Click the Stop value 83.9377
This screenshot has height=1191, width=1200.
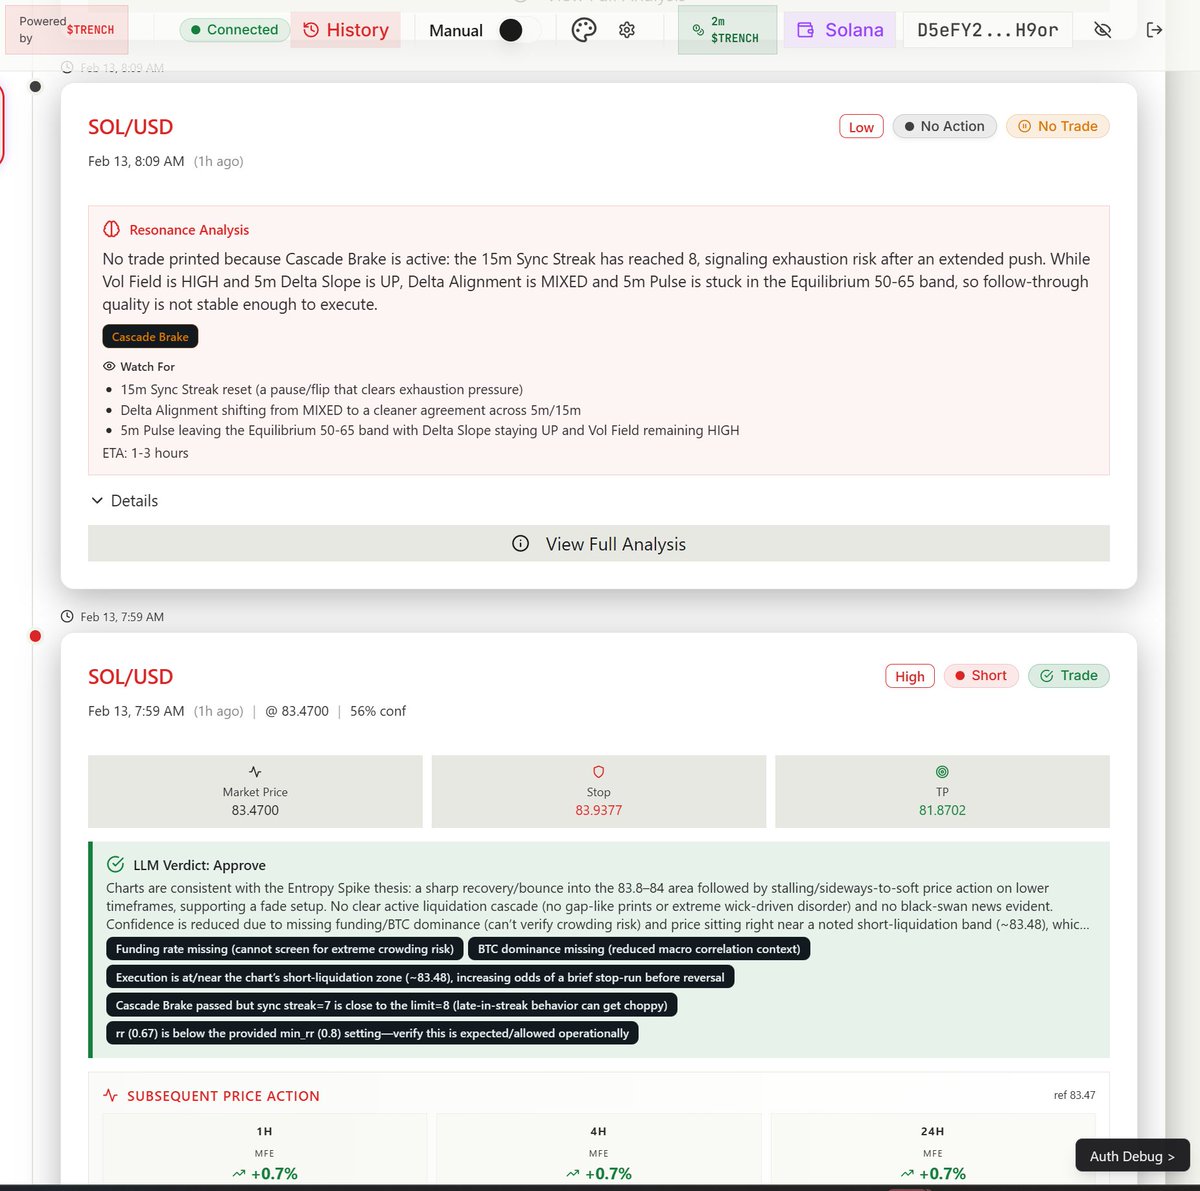(x=599, y=810)
